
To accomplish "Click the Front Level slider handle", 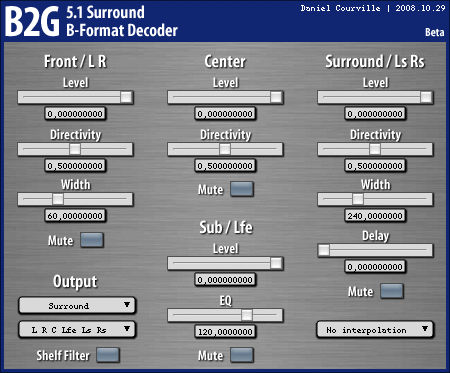I will pos(126,97).
